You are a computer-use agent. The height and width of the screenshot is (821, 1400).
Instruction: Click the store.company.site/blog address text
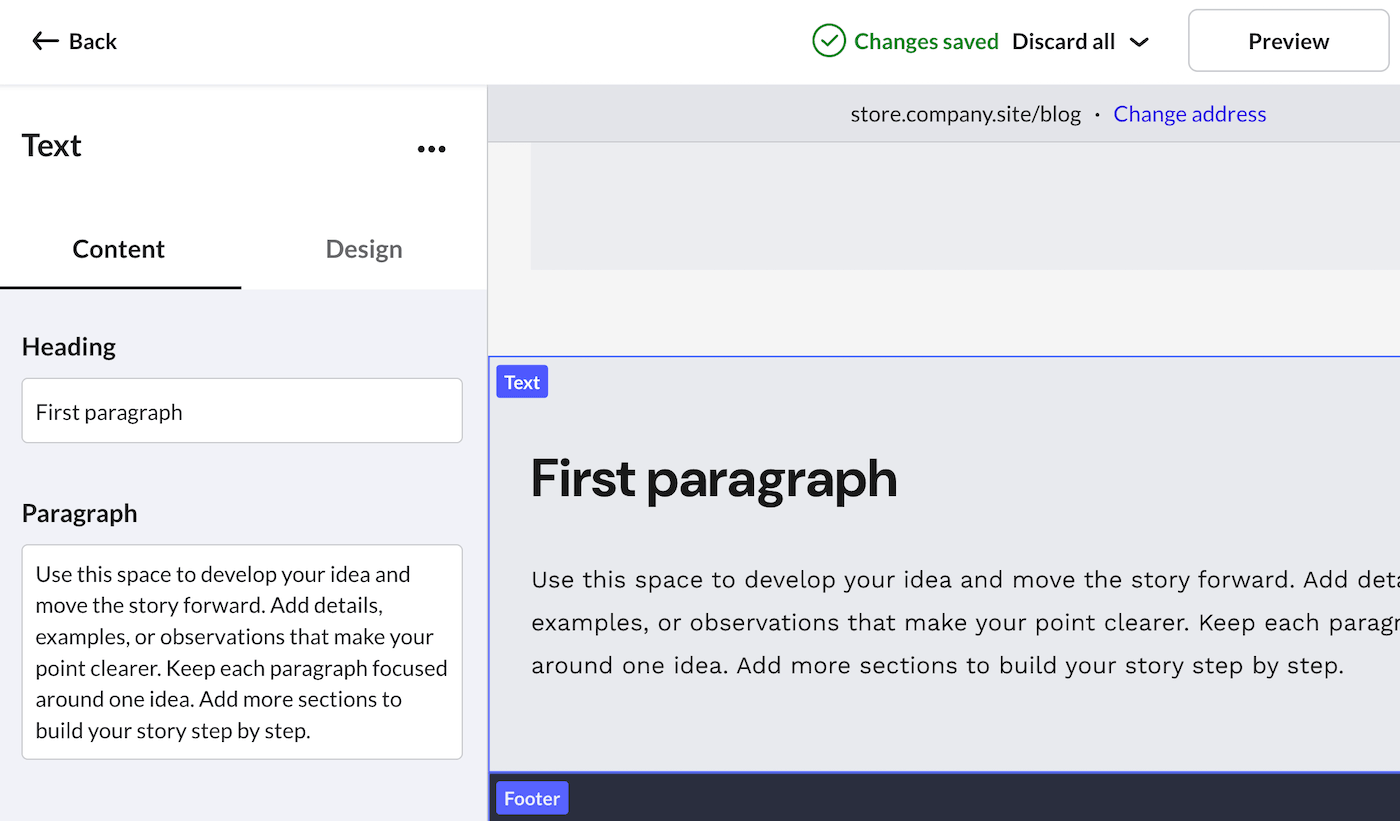pyautogui.click(x=966, y=114)
